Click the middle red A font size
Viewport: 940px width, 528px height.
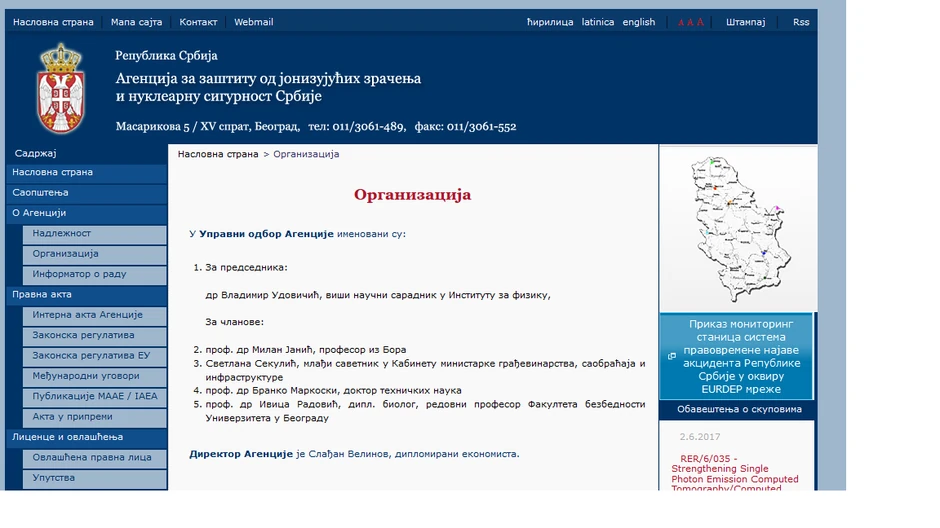(690, 22)
